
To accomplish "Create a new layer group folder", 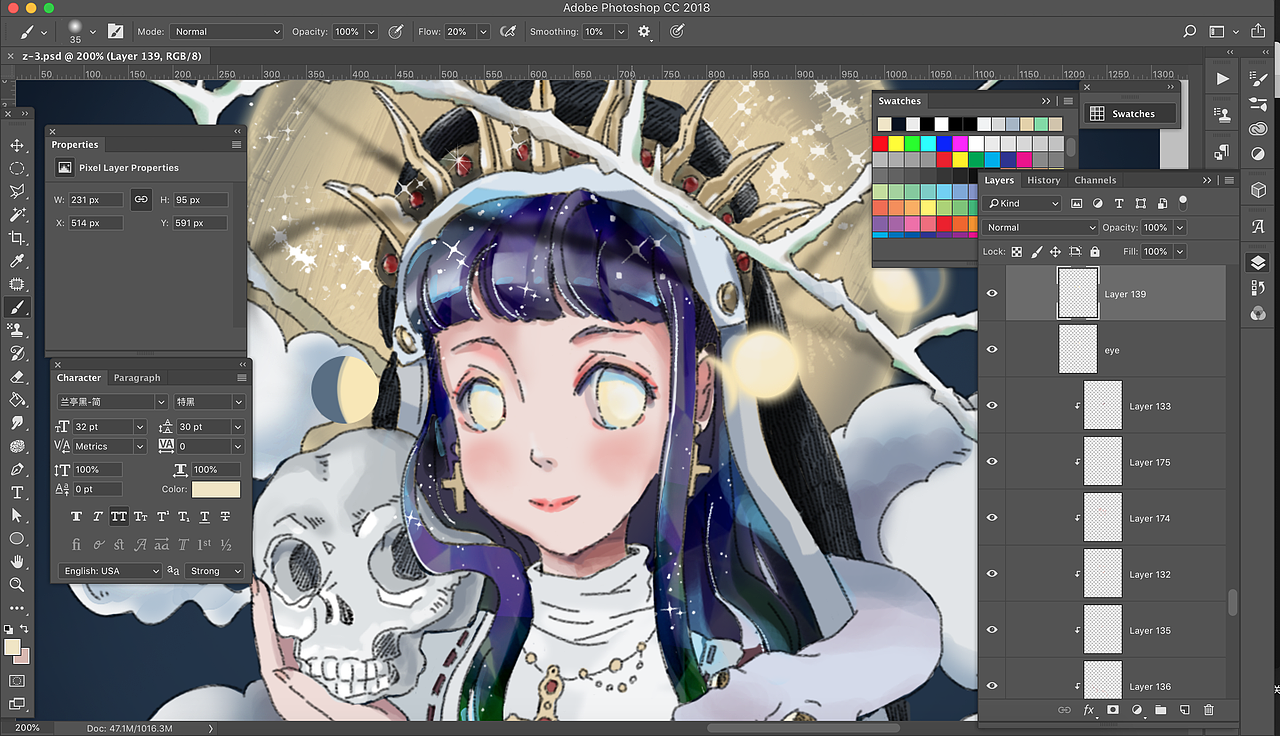I will (1160, 710).
